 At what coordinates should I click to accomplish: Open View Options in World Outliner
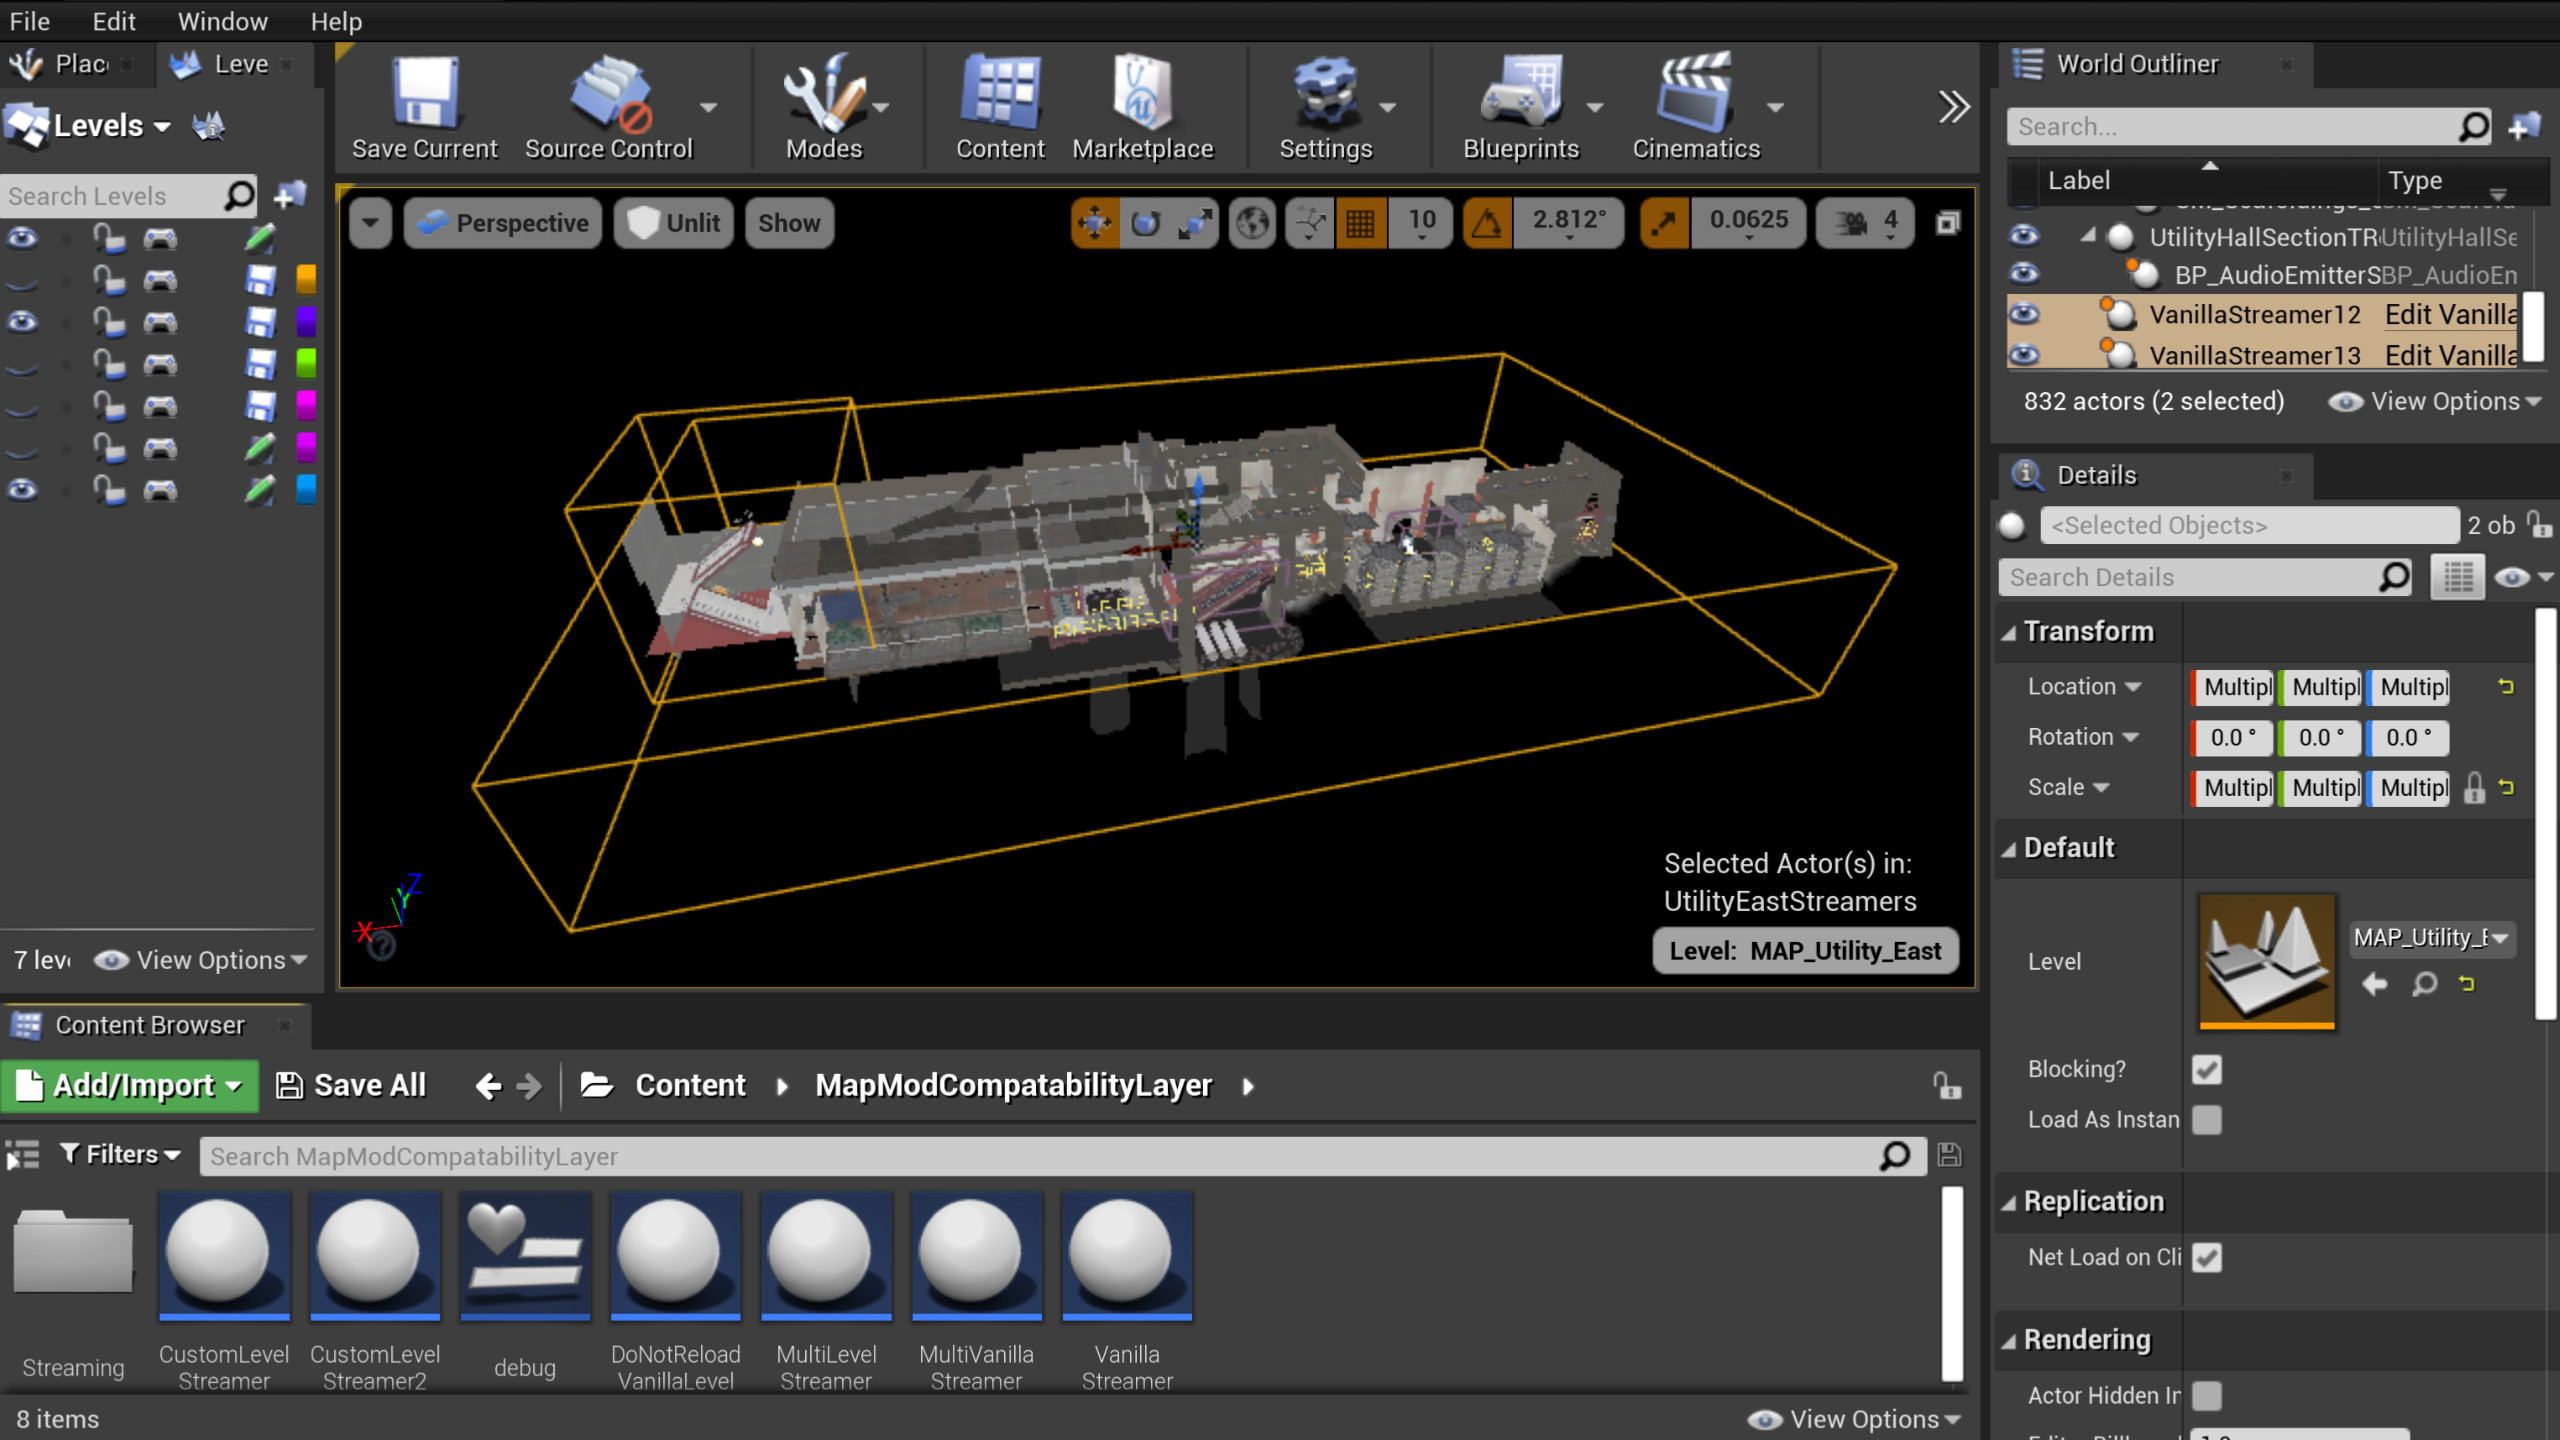2434,400
